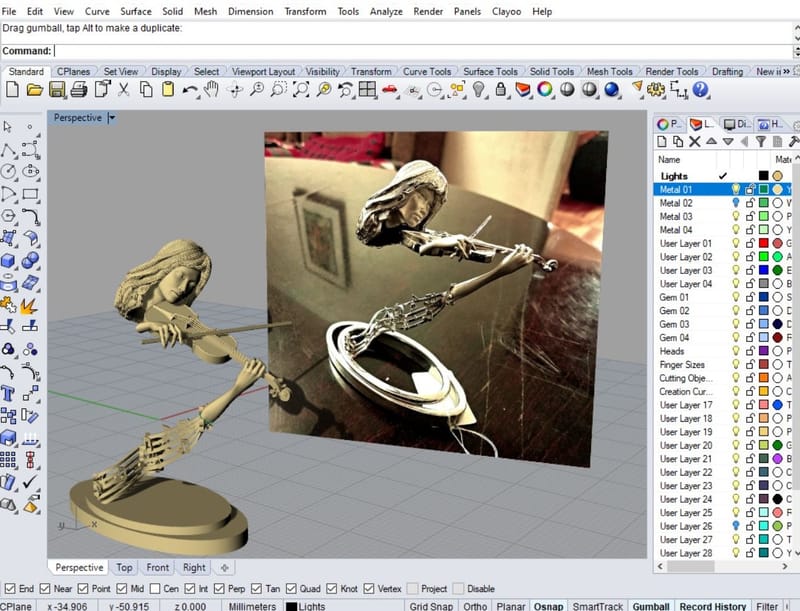The height and width of the screenshot is (611, 800).
Task: Click the Open file folder icon
Action: pyautogui.click(x=35, y=90)
